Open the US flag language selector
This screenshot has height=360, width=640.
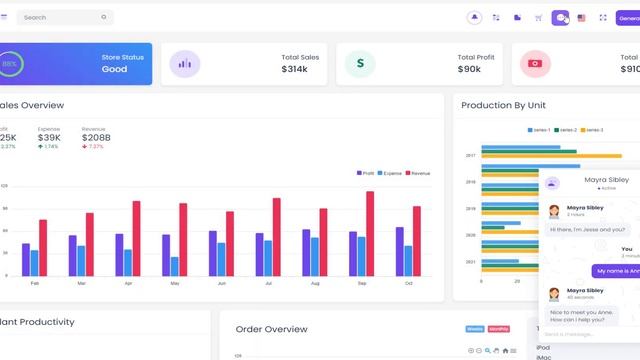point(581,18)
